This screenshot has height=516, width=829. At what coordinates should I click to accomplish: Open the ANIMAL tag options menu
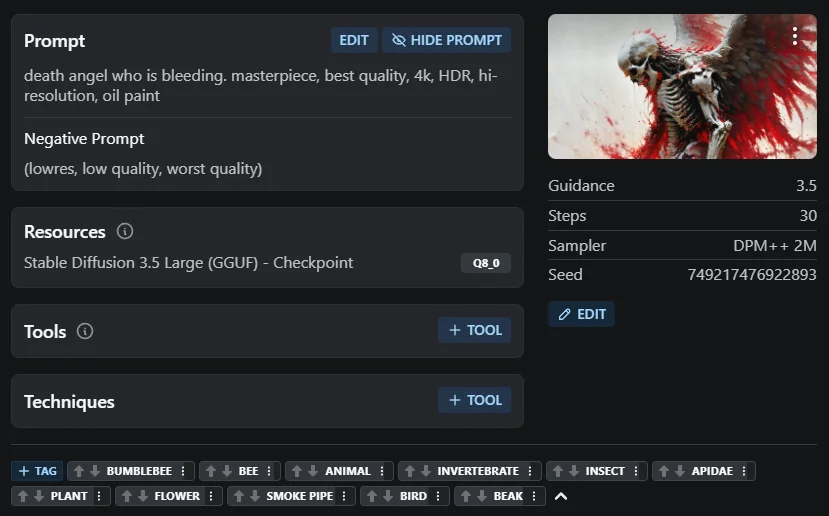382,471
